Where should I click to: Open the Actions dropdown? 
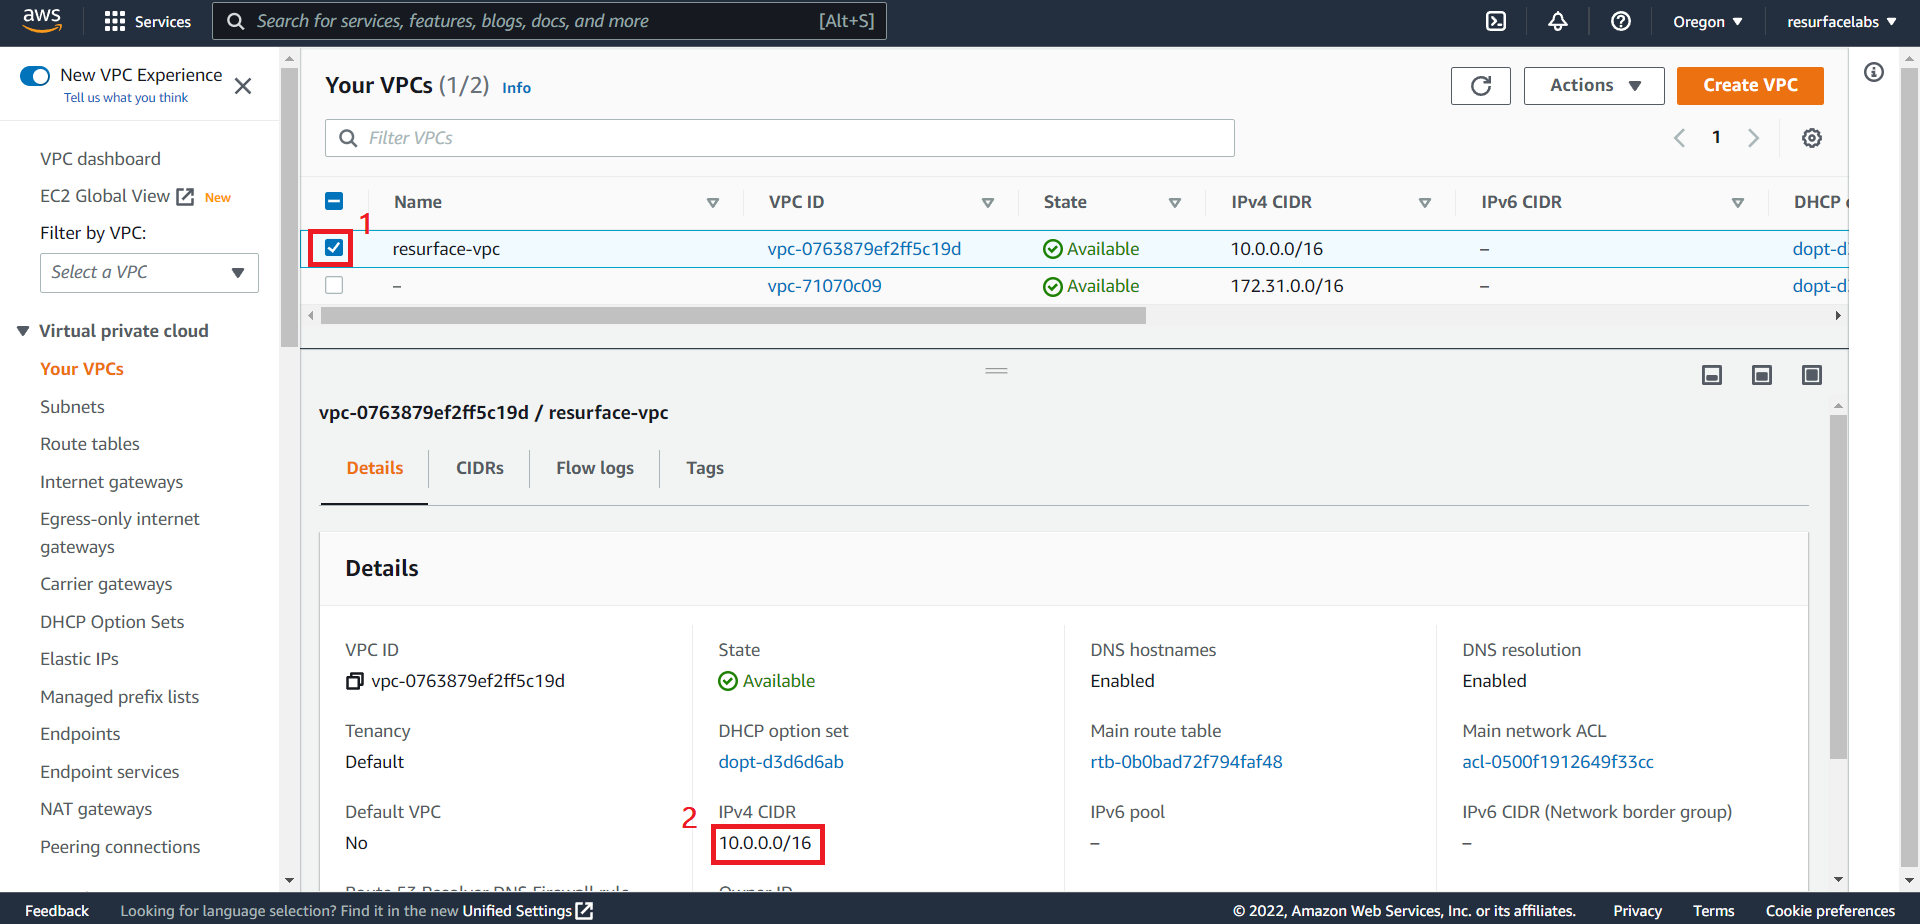pos(1594,86)
